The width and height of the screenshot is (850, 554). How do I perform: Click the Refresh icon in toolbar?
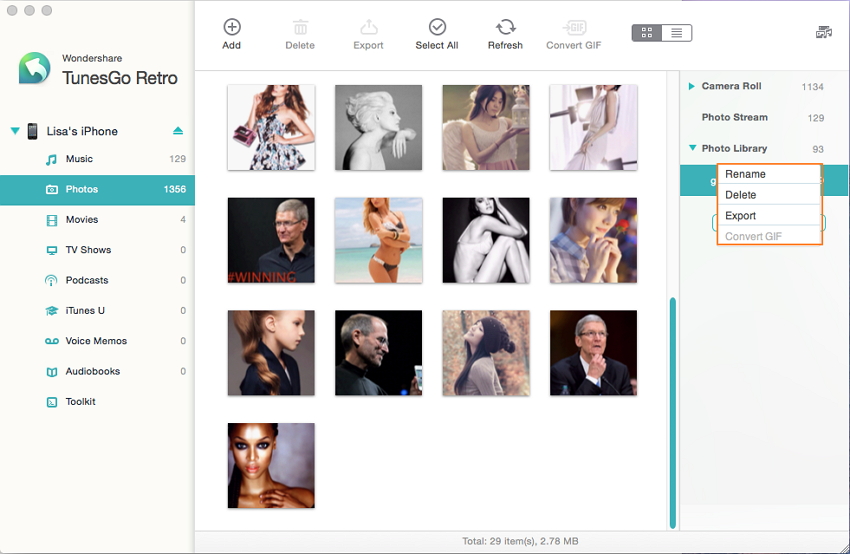505,28
